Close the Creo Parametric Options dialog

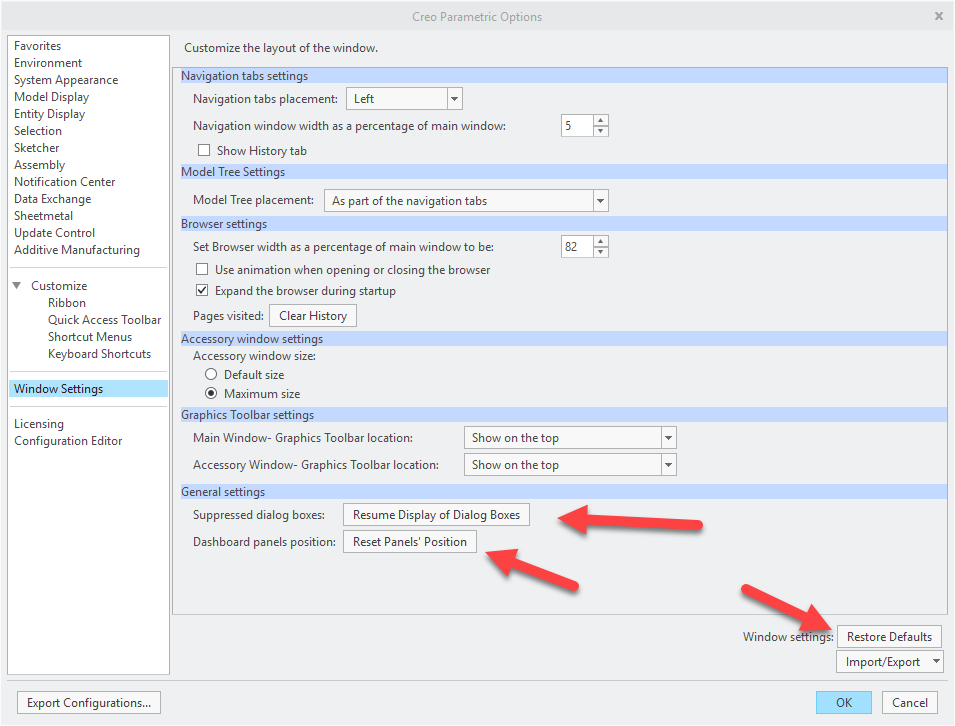click(939, 16)
